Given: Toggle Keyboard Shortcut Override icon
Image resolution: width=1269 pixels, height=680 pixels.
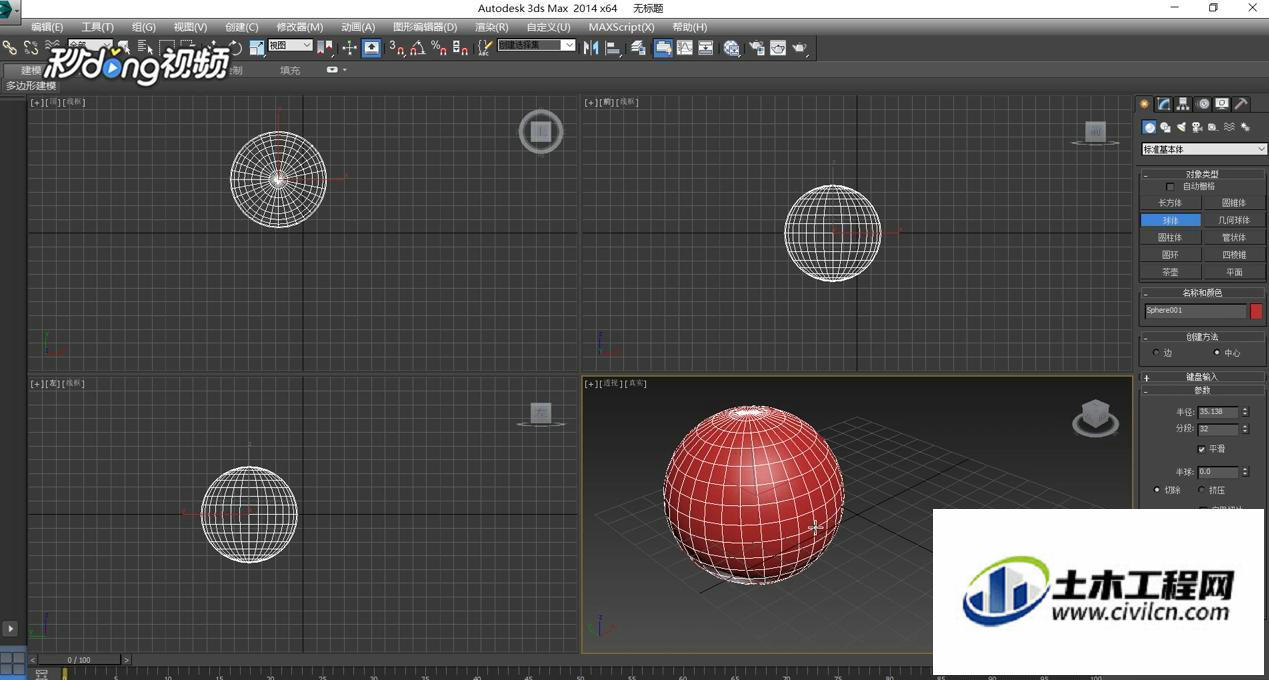Looking at the screenshot, I should [371, 47].
